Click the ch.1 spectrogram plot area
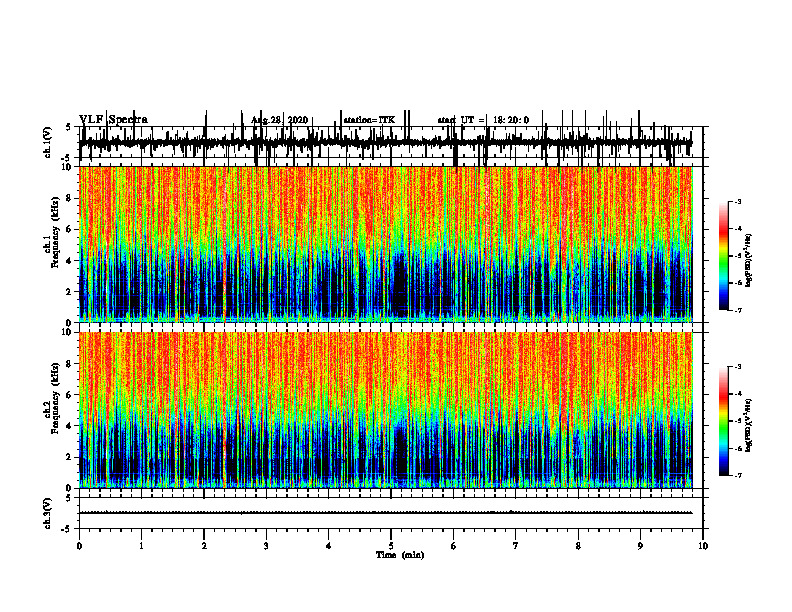 tap(385, 244)
